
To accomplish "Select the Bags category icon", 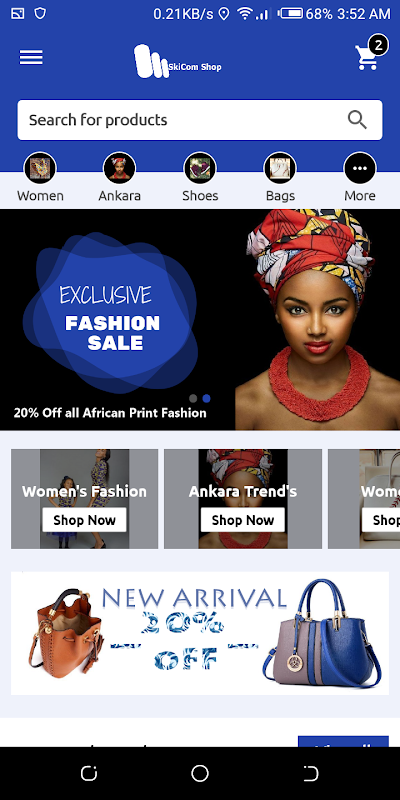I will pyautogui.click(x=280, y=168).
